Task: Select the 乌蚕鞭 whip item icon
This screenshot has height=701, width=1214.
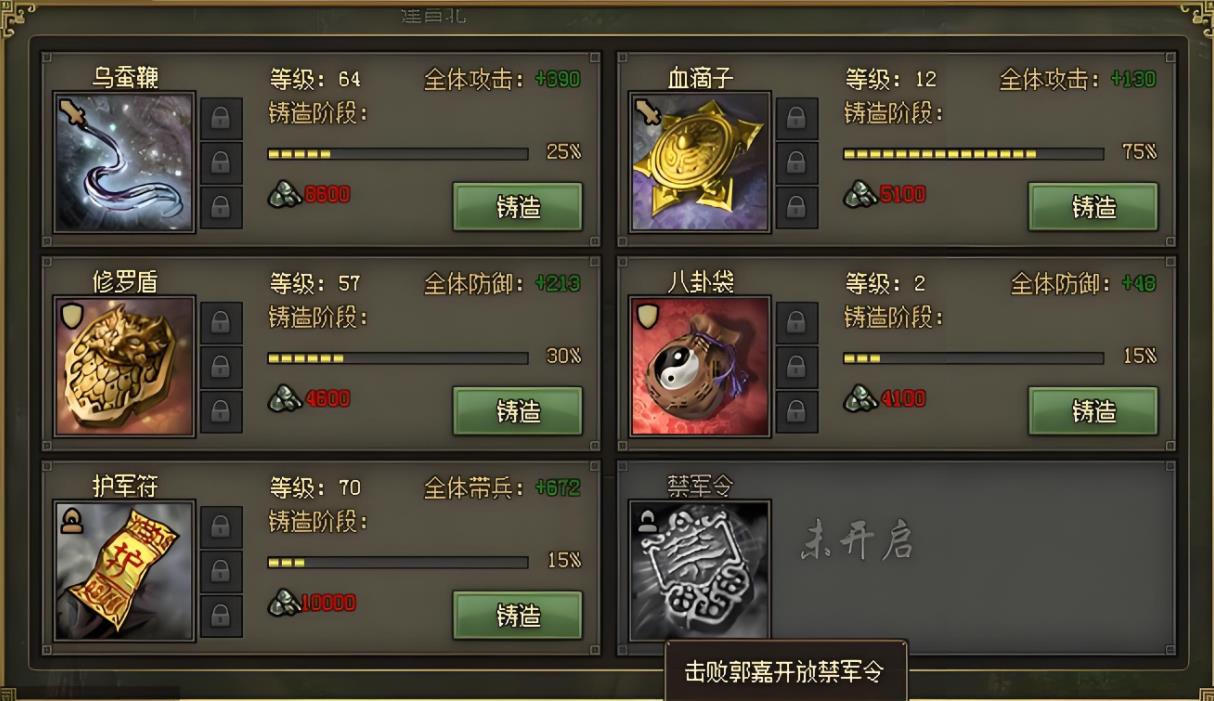Action: (x=124, y=162)
